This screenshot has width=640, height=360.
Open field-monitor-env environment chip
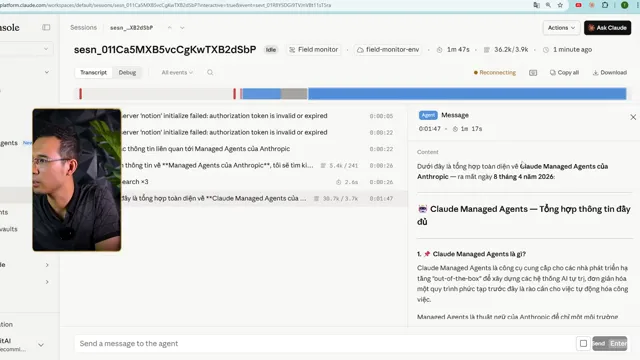[x=388, y=49]
